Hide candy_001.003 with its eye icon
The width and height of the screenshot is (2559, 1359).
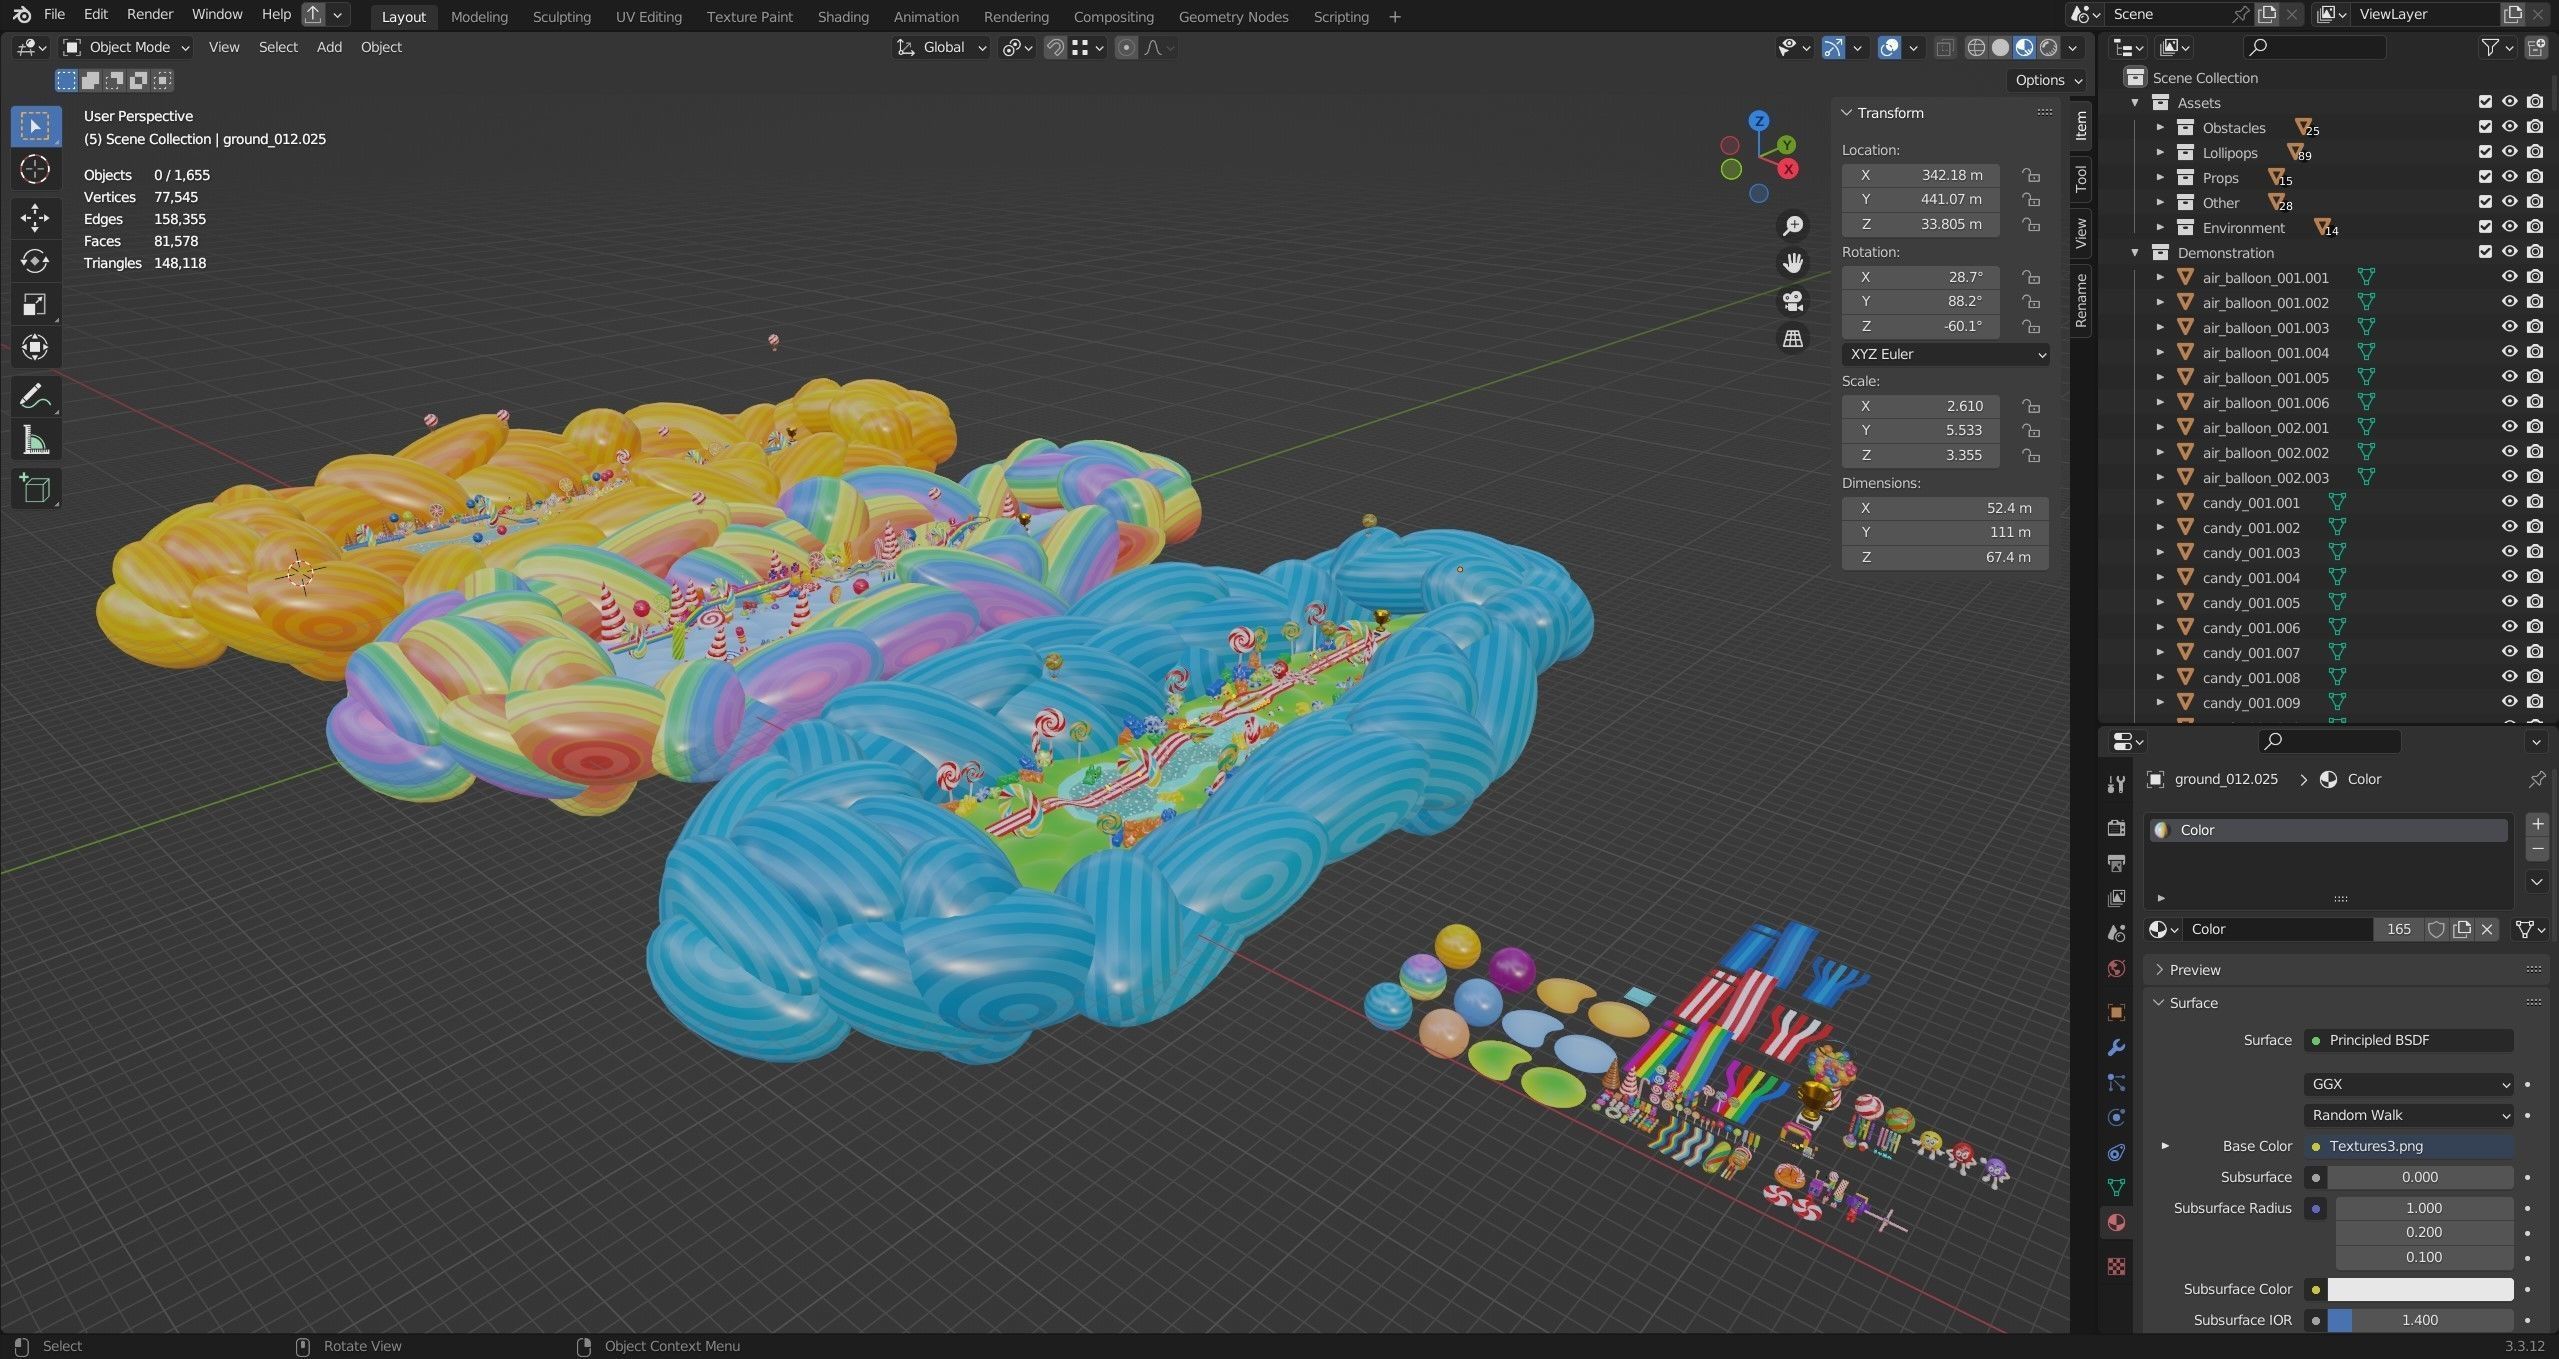[x=2510, y=552]
